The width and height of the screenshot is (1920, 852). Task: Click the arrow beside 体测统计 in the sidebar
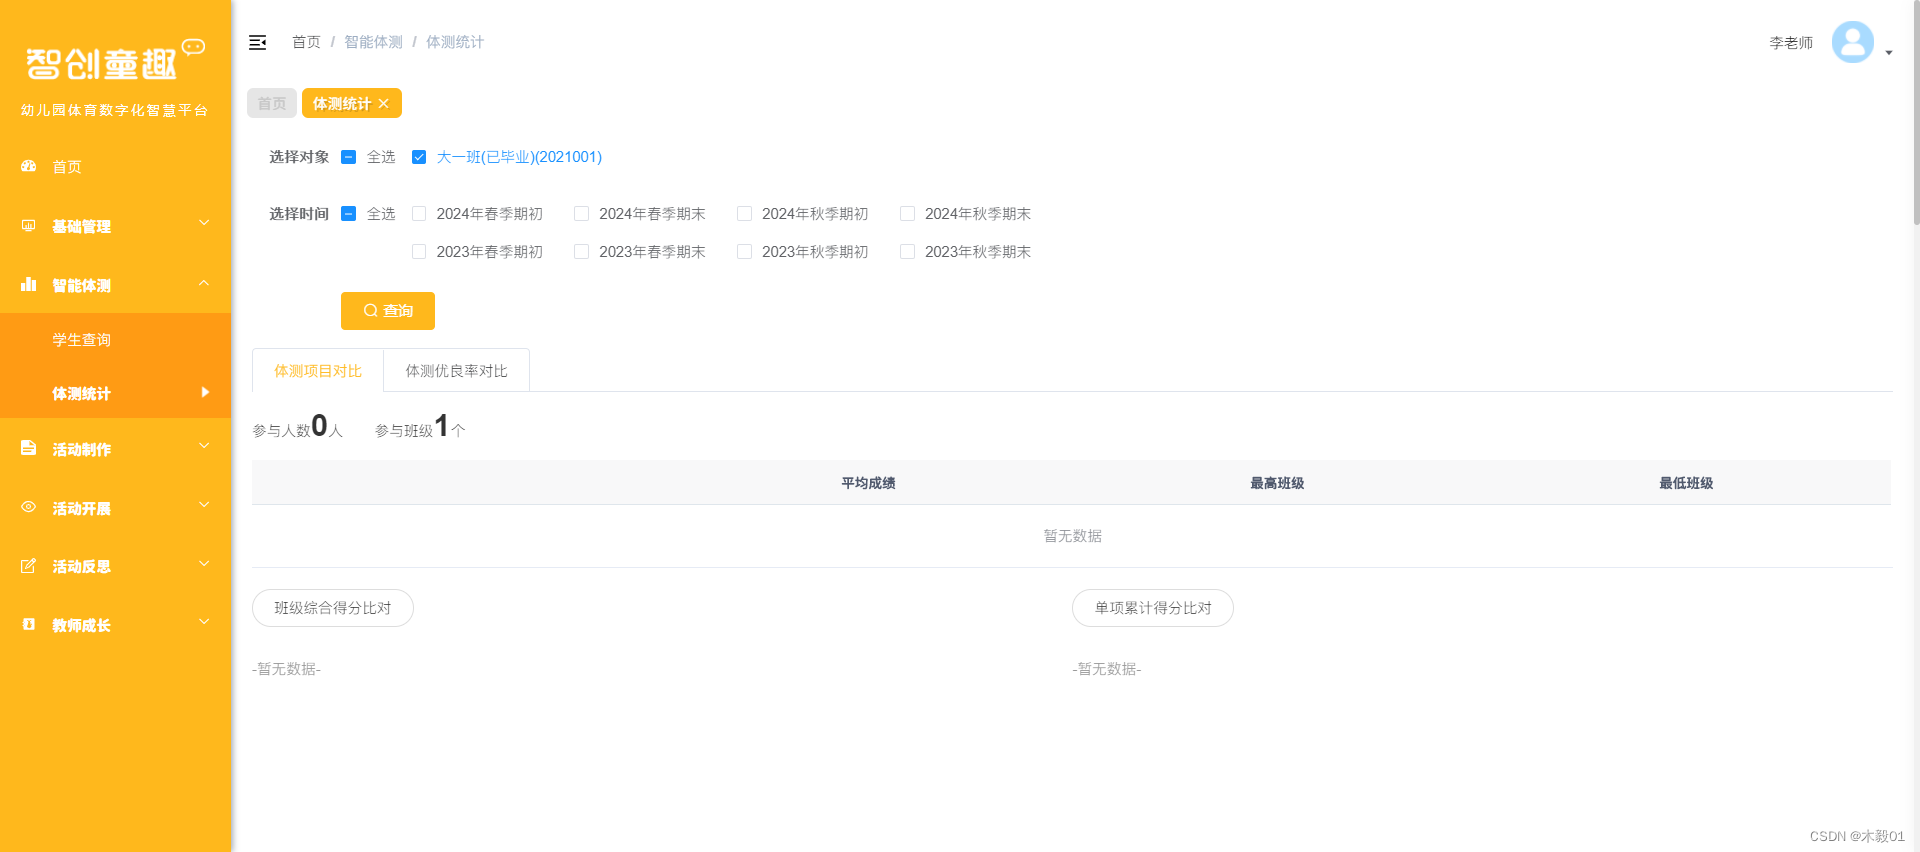205,392
